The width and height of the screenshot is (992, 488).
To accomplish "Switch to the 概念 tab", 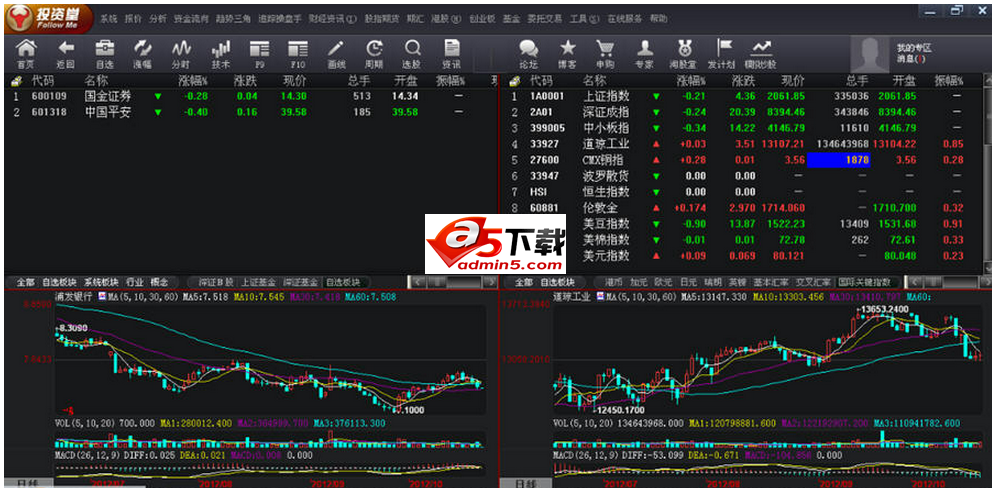I will click(159, 282).
